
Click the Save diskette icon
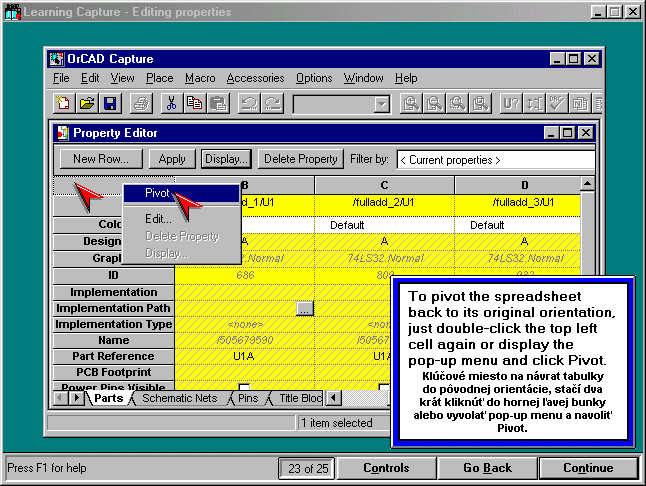click(109, 103)
